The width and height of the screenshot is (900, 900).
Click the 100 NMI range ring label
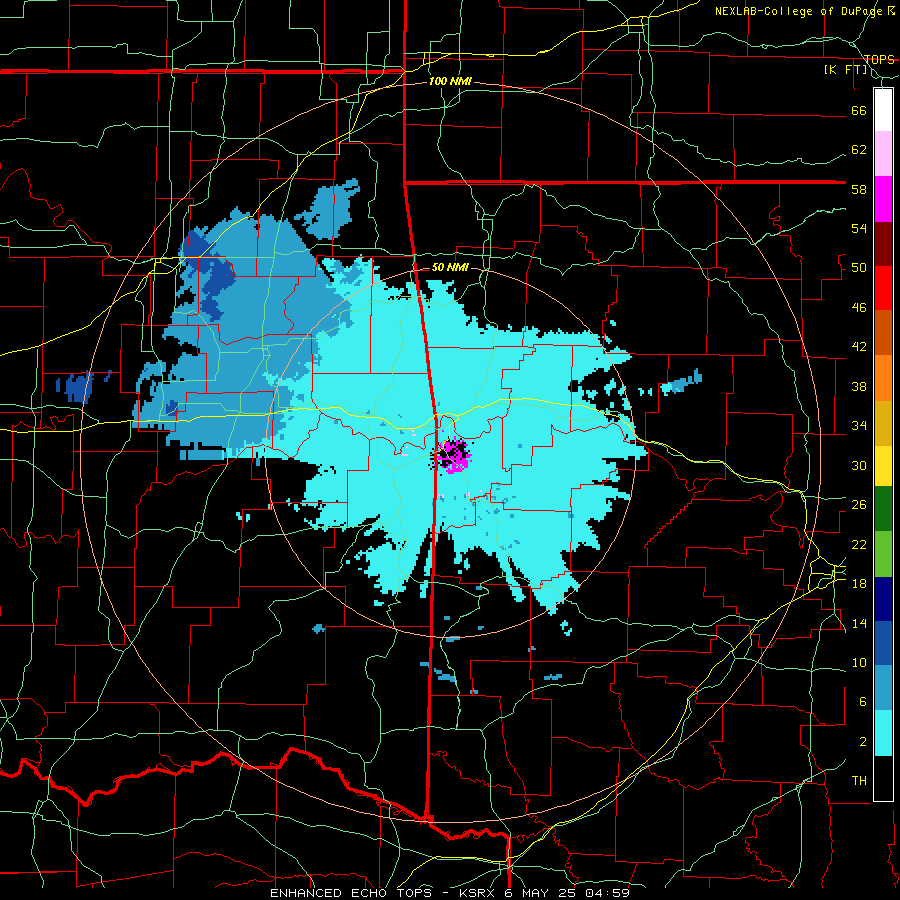pyautogui.click(x=450, y=82)
